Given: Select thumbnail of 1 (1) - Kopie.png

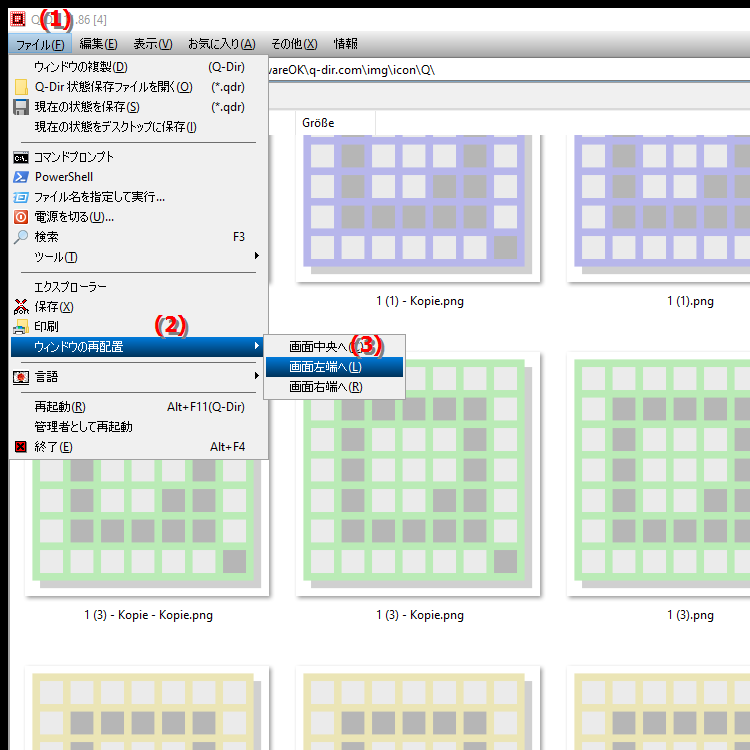Looking at the screenshot, I should 418,208.
